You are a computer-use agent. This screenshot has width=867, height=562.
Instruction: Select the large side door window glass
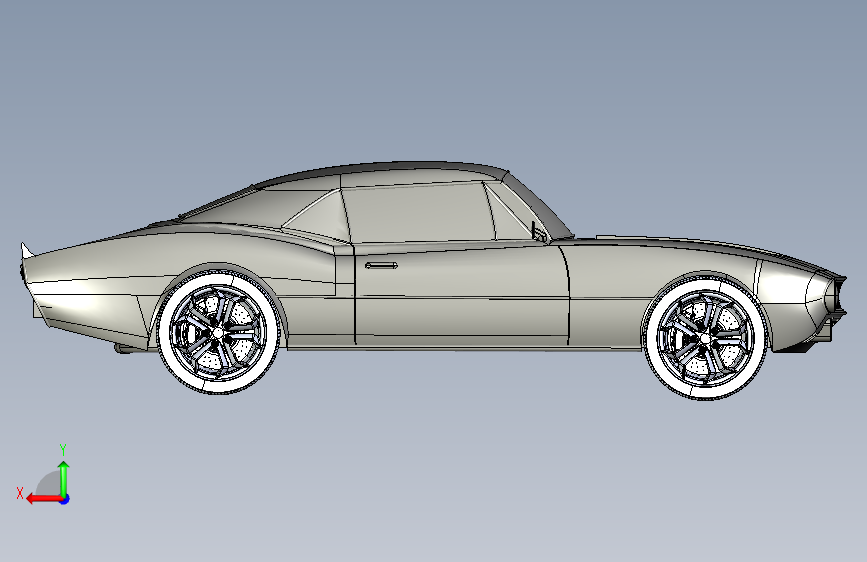coord(417,213)
